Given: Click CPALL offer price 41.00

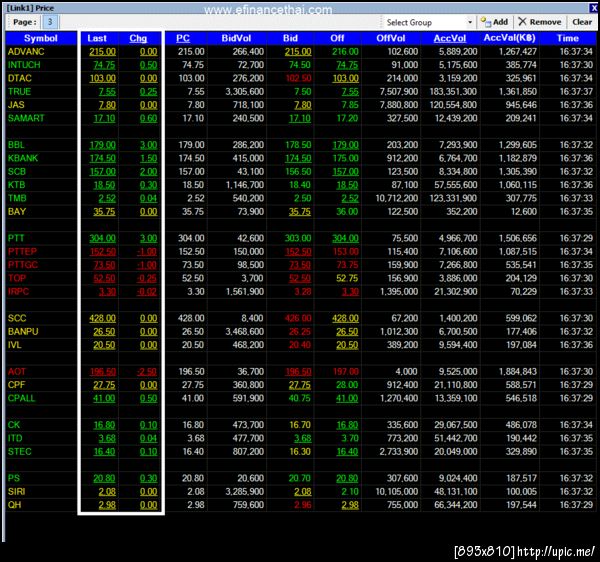Looking at the screenshot, I should 347,399.
